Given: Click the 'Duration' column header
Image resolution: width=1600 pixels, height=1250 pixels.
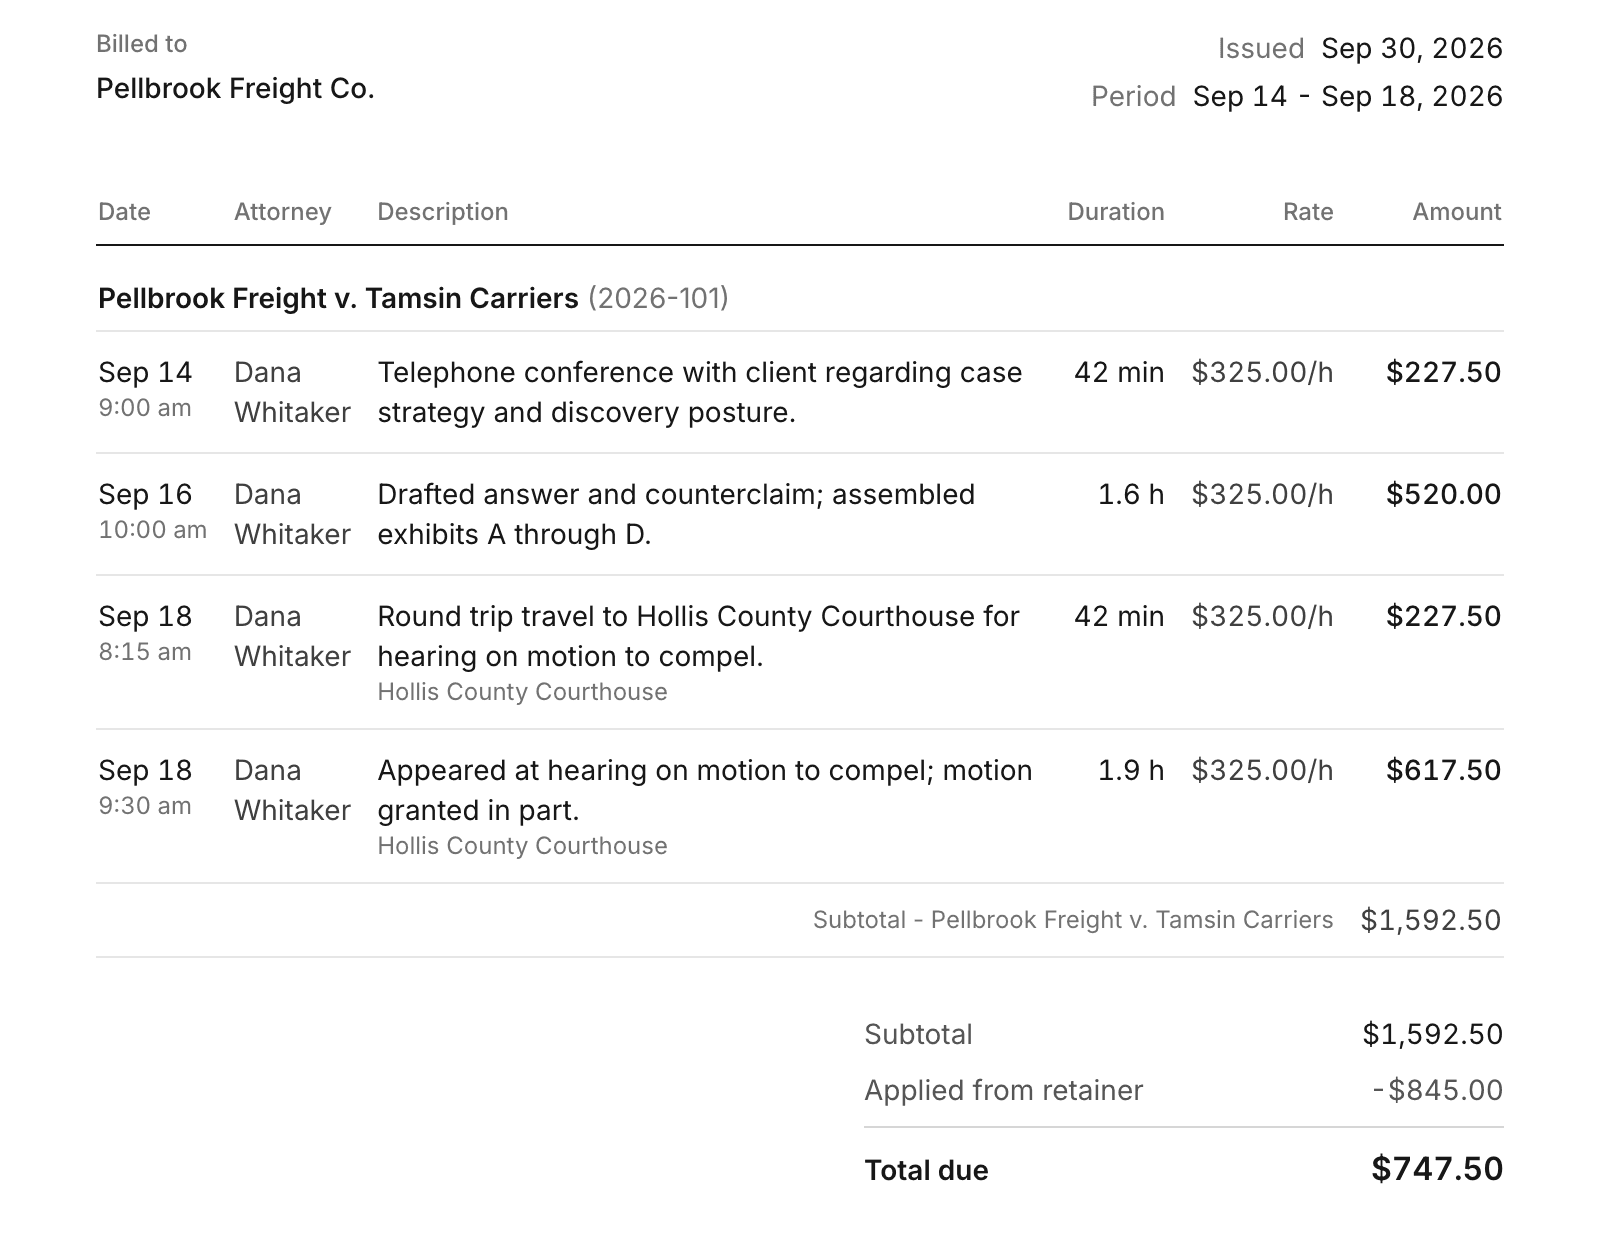Looking at the screenshot, I should (1116, 212).
